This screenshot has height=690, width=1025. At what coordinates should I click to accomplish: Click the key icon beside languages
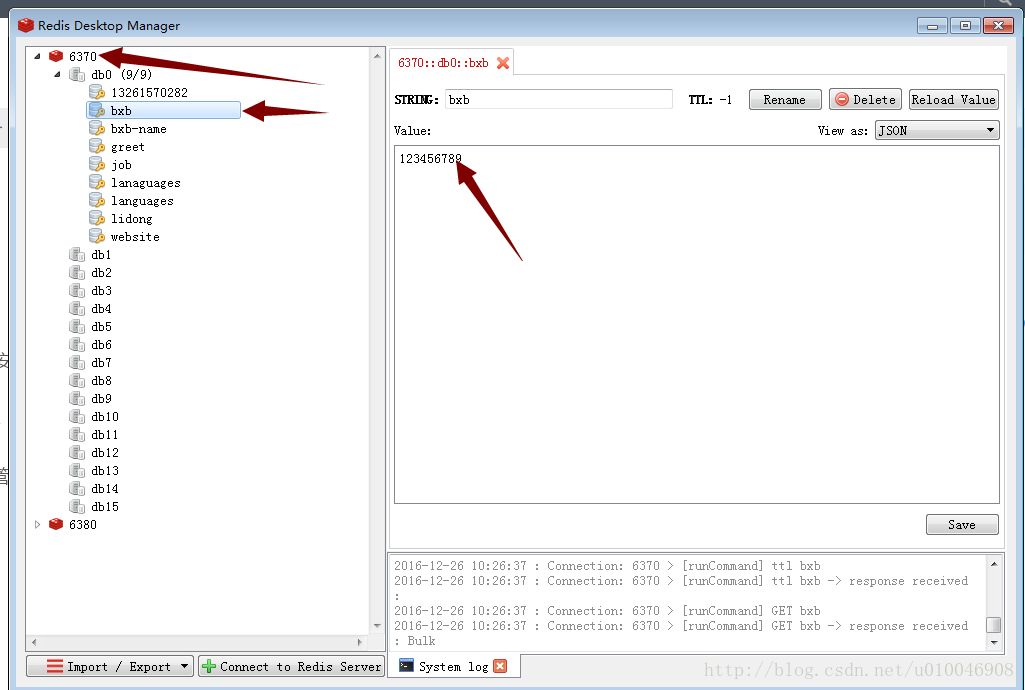click(97, 201)
